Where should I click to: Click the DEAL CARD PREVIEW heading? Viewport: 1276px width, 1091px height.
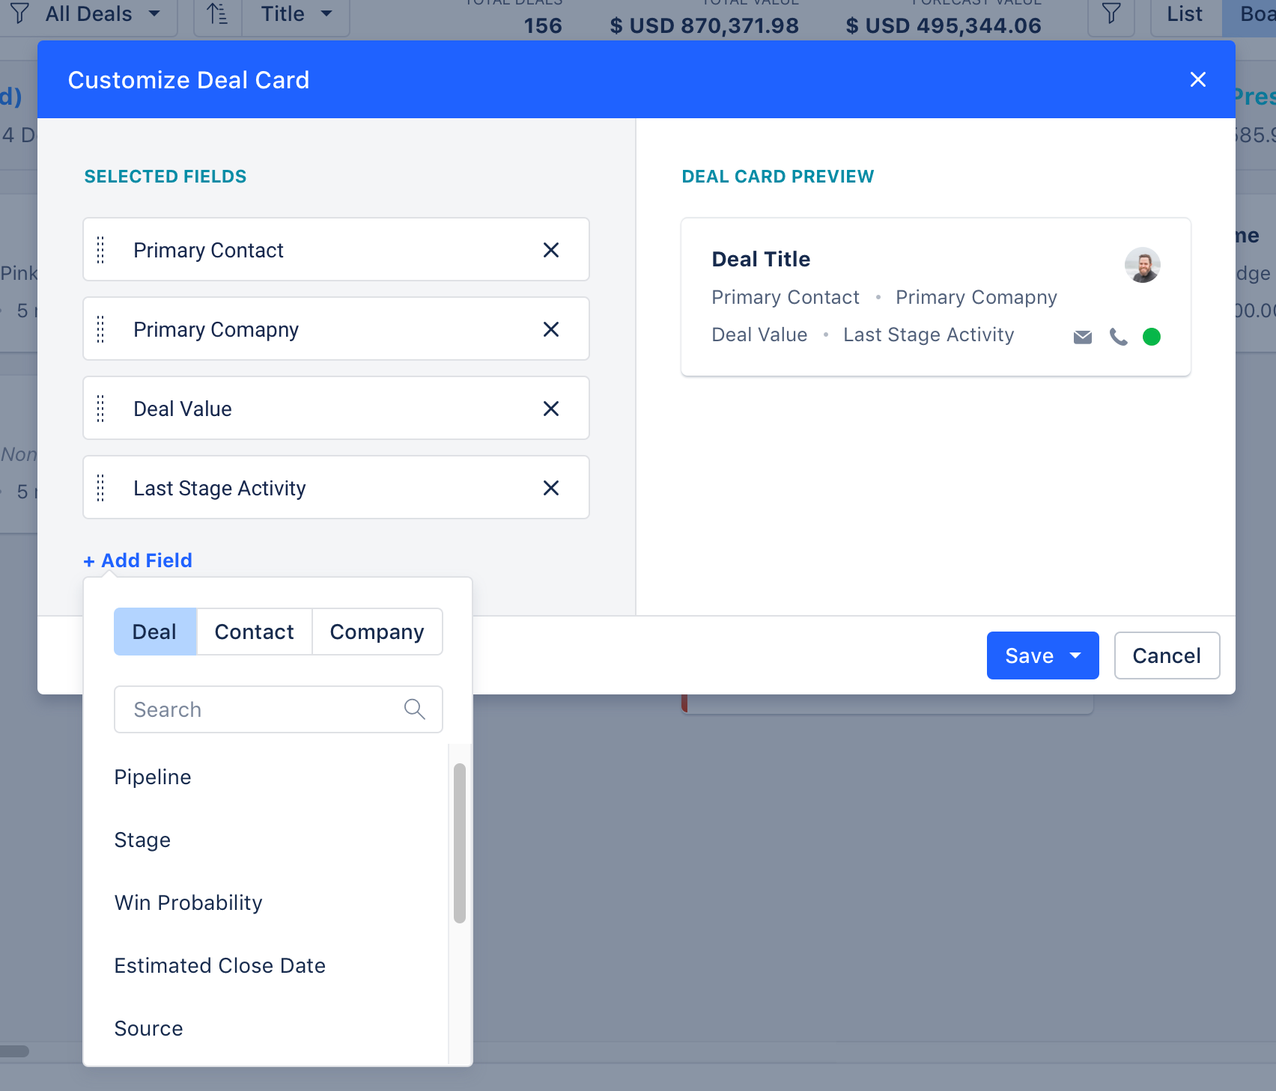(x=778, y=177)
